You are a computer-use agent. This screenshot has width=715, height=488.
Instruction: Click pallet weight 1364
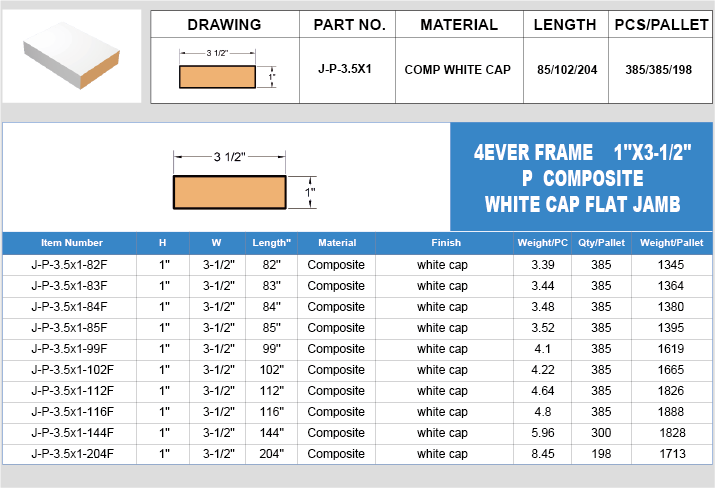pos(671,286)
